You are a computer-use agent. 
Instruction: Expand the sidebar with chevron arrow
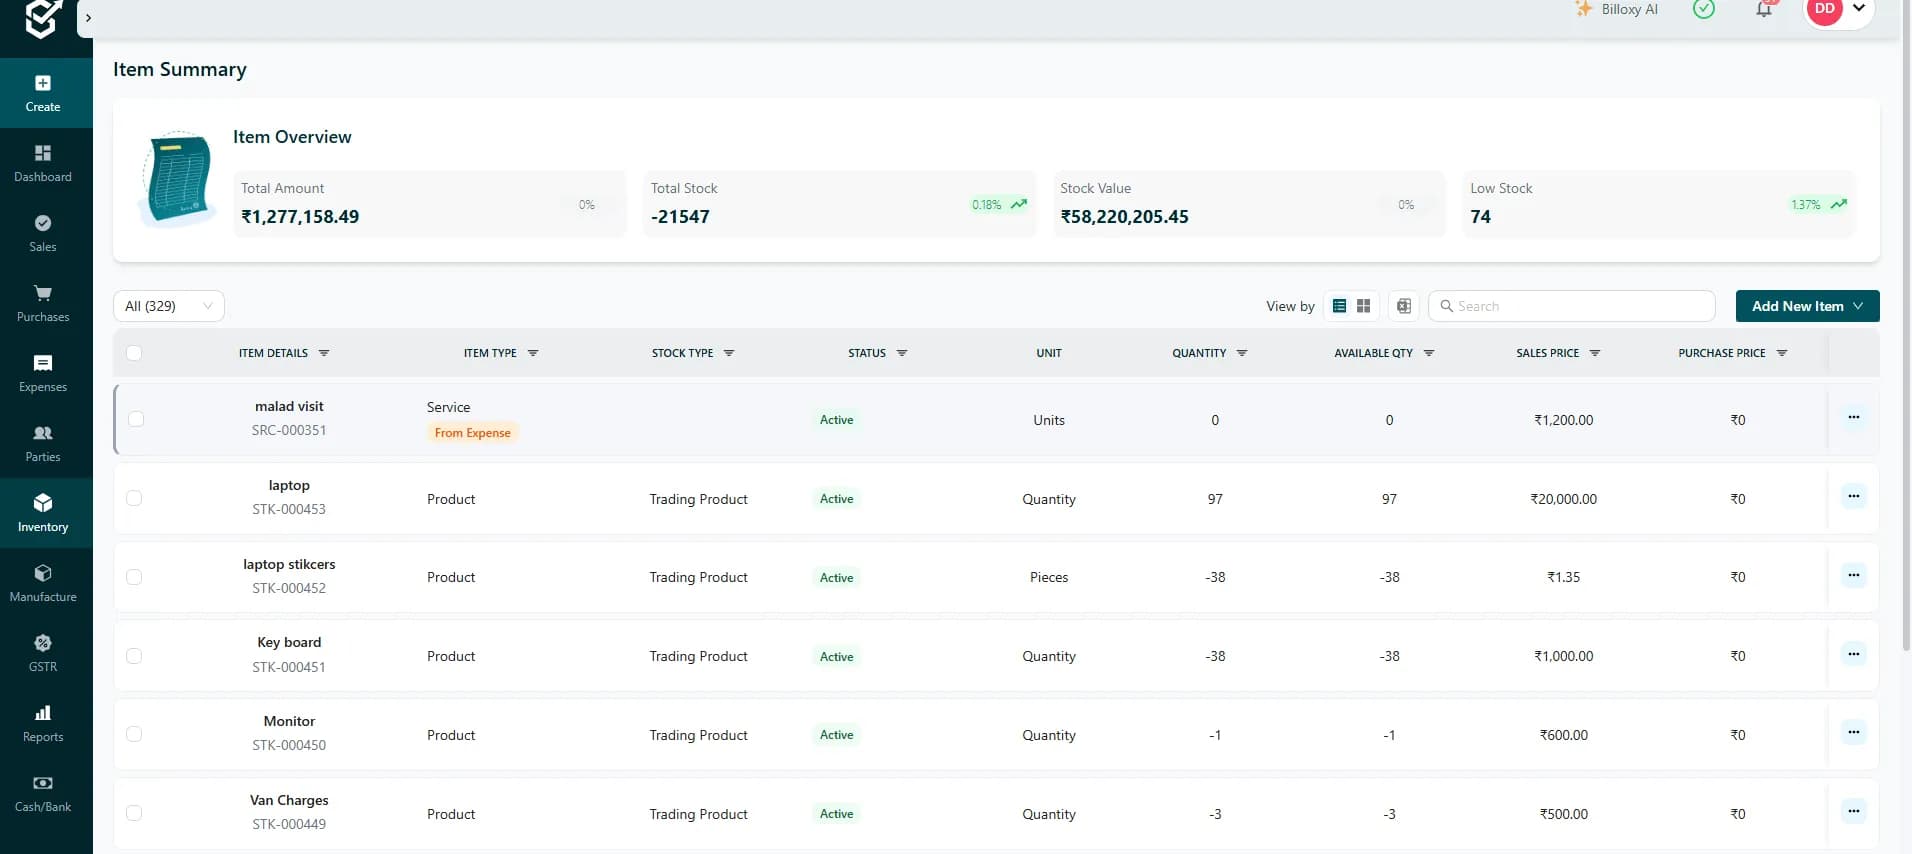[88, 18]
